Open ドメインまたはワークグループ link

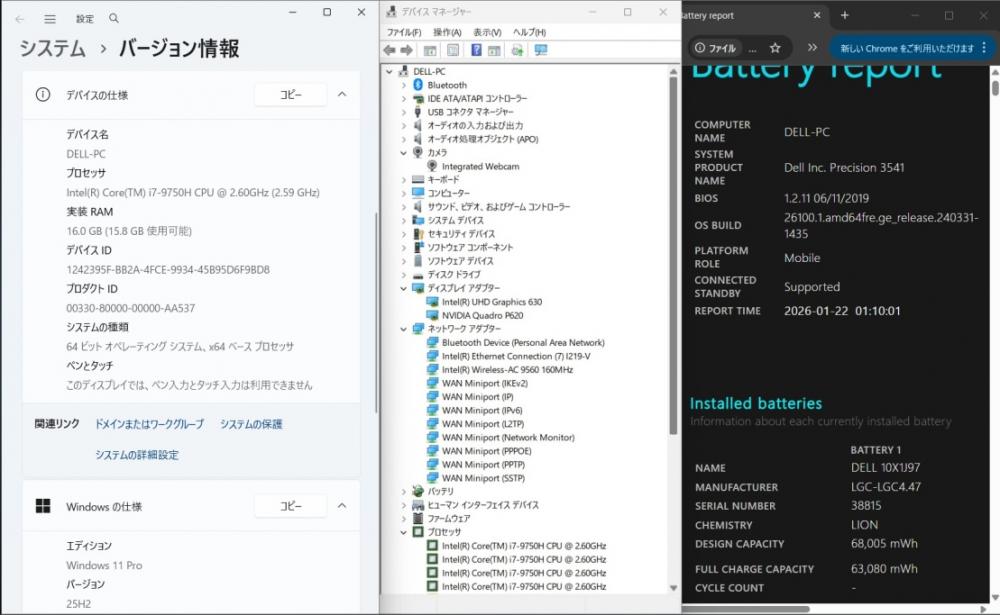[x=149, y=424]
